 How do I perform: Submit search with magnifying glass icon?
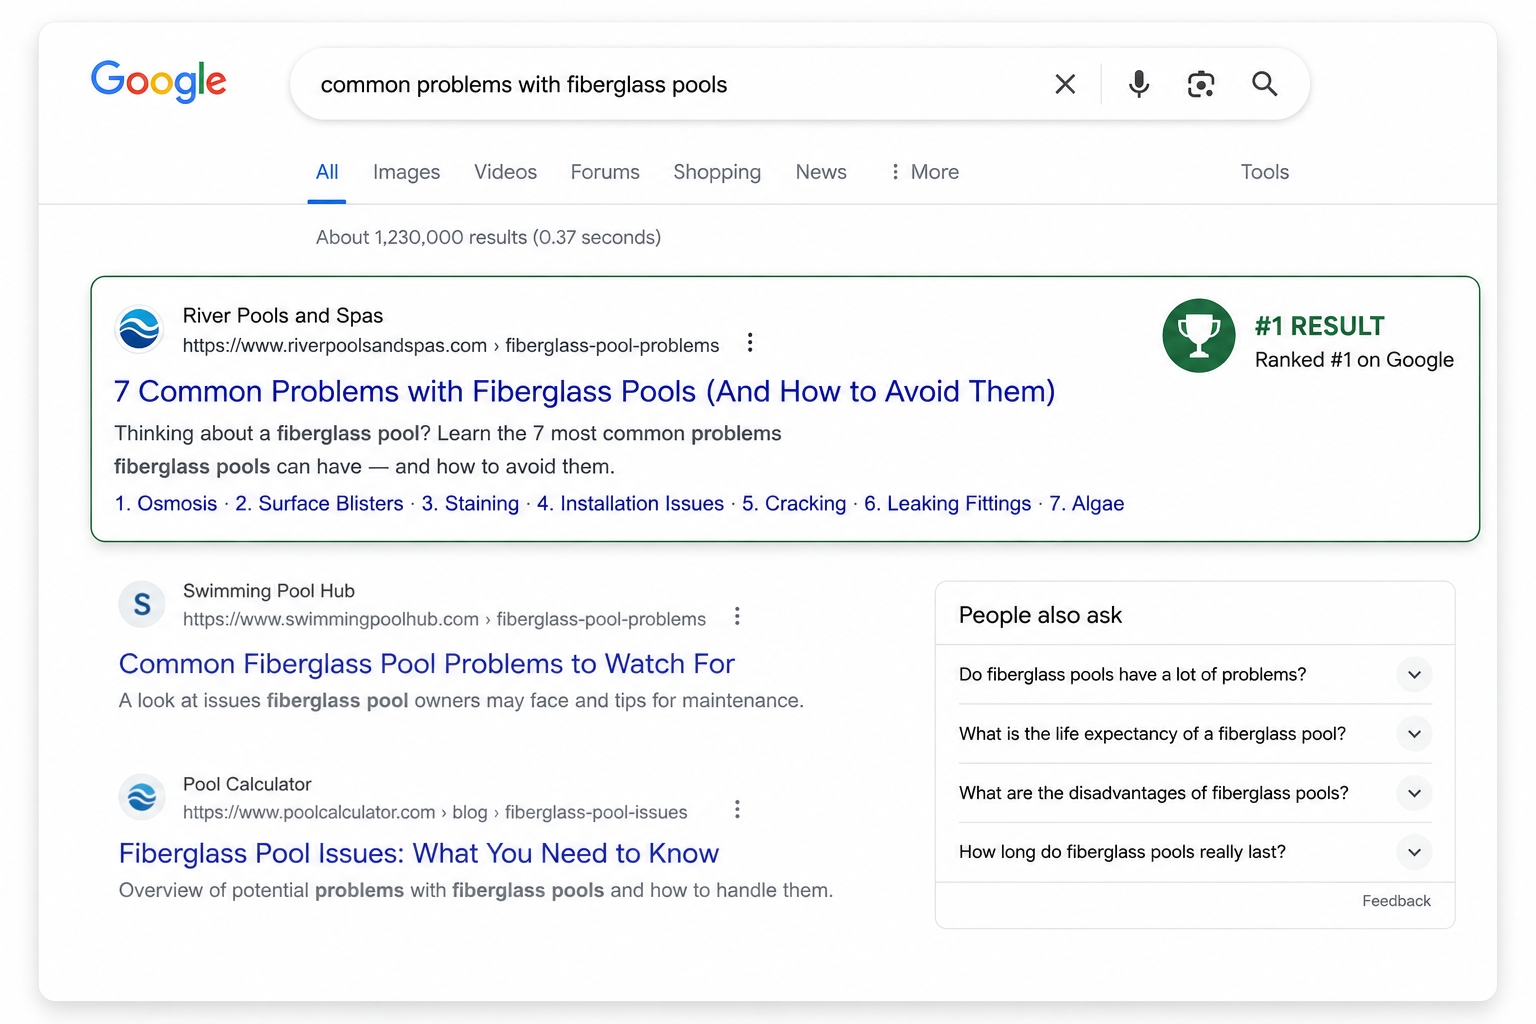(x=1265, y=84)
